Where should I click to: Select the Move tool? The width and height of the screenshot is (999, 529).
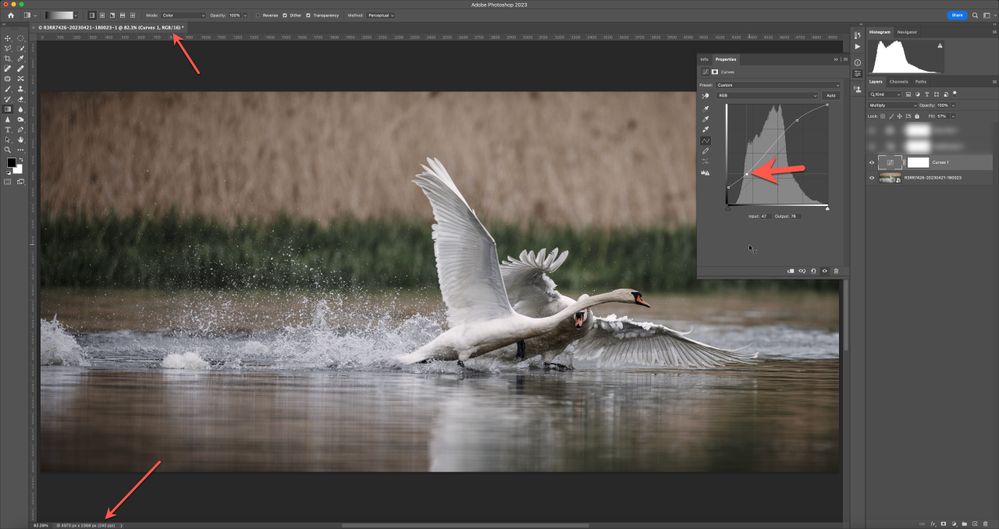coord(8,38)
